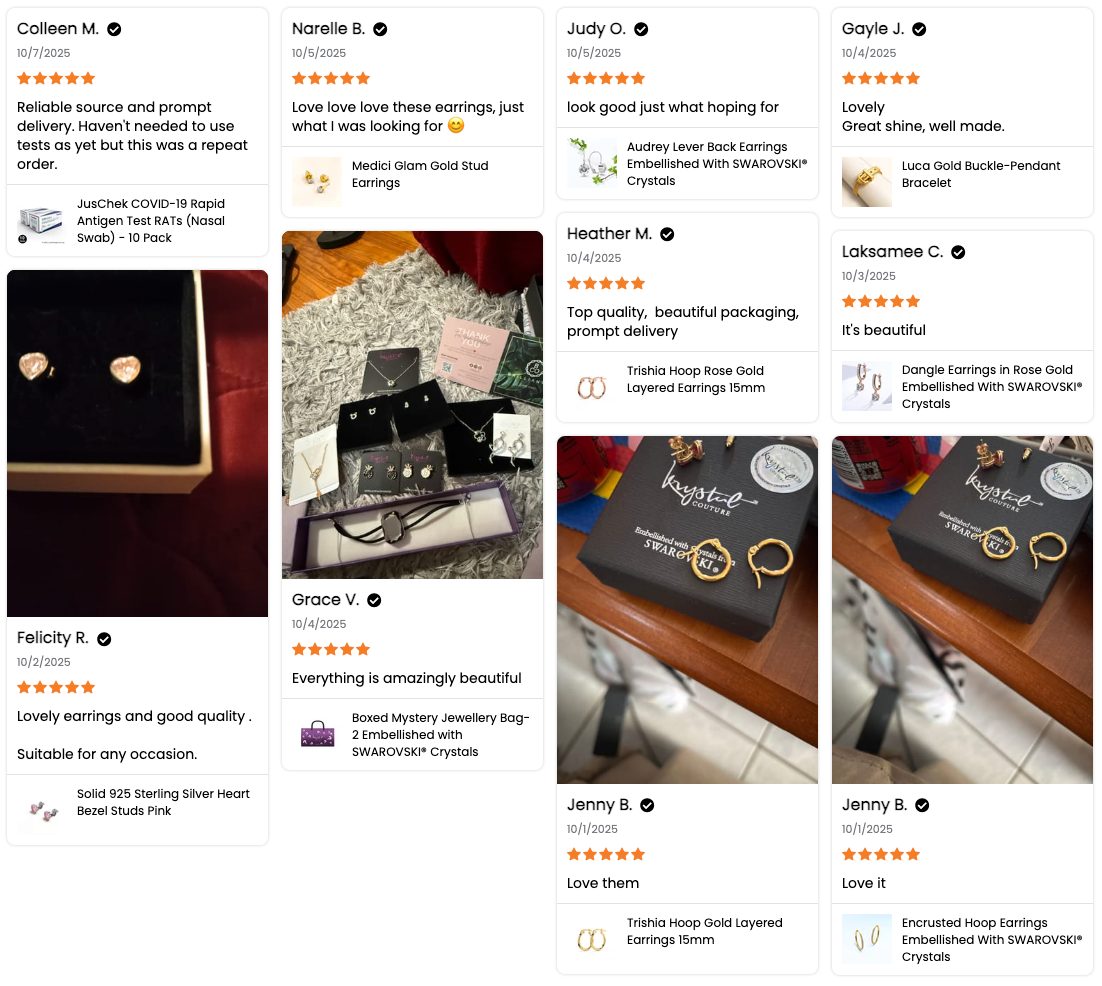Click the verified badge beside Colleen M.
The height and width of the screenshot is (986, 1102).
click(114, 29)
